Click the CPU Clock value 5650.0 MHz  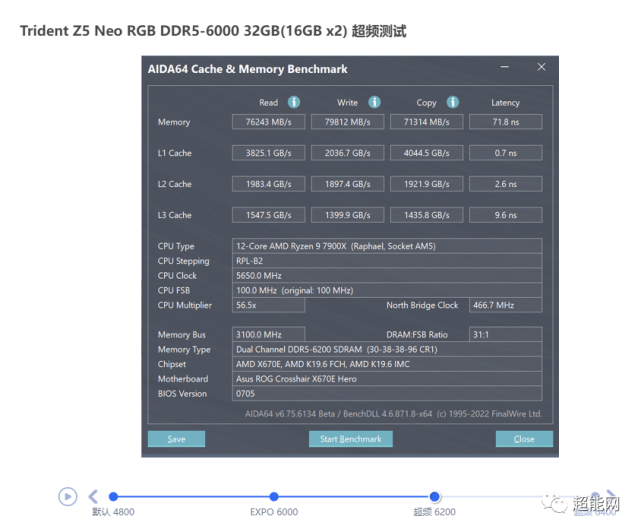point(387,276)
